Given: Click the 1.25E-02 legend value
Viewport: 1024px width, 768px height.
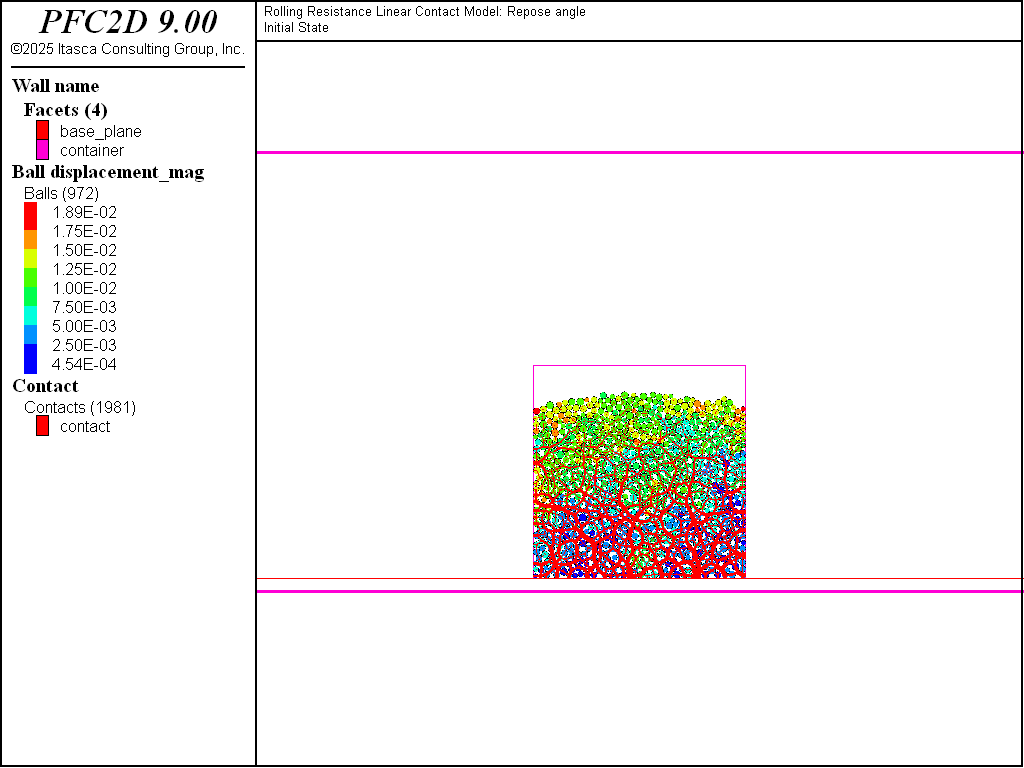Looking at the screenshot, I should click(x=84, y=269).
